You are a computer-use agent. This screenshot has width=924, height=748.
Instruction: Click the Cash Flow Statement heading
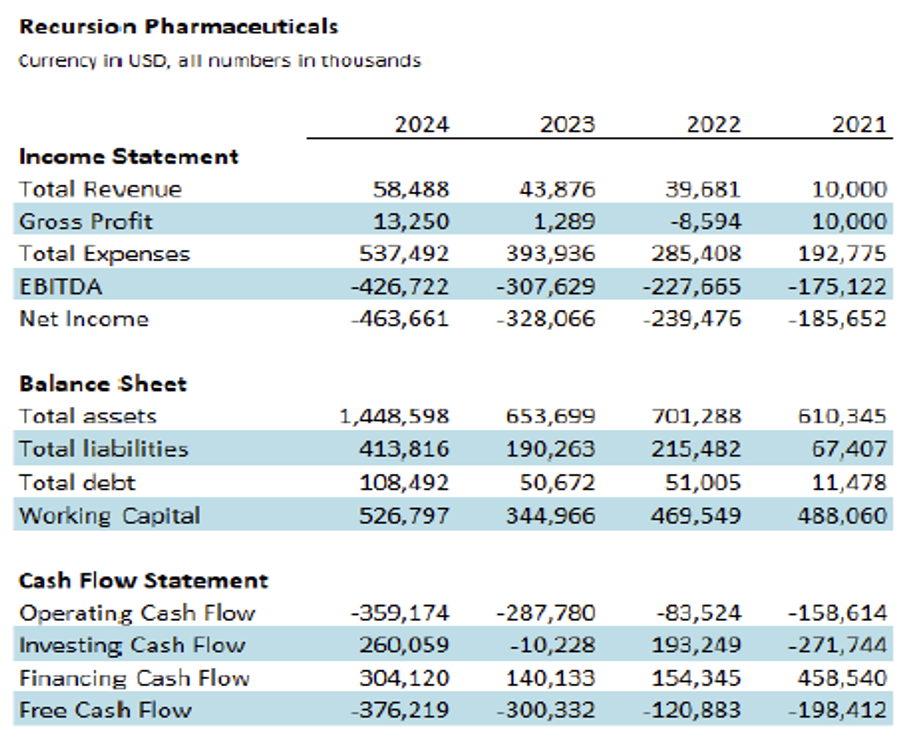[144, 580]
